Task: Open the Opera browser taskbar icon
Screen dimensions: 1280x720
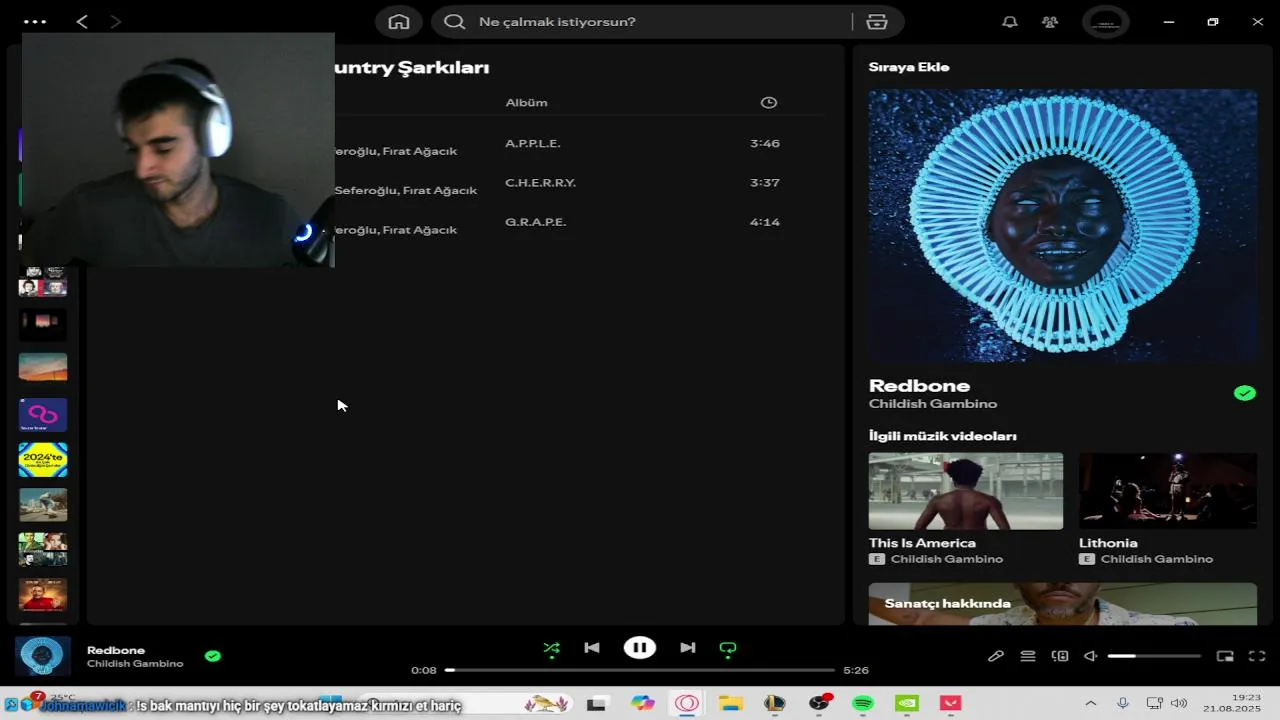Action: pyautogui.click(x=687, y=704)
